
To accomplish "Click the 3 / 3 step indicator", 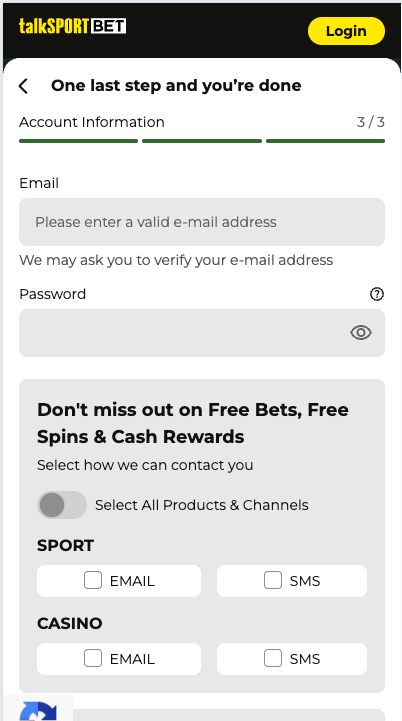I will tap(371, 122).
